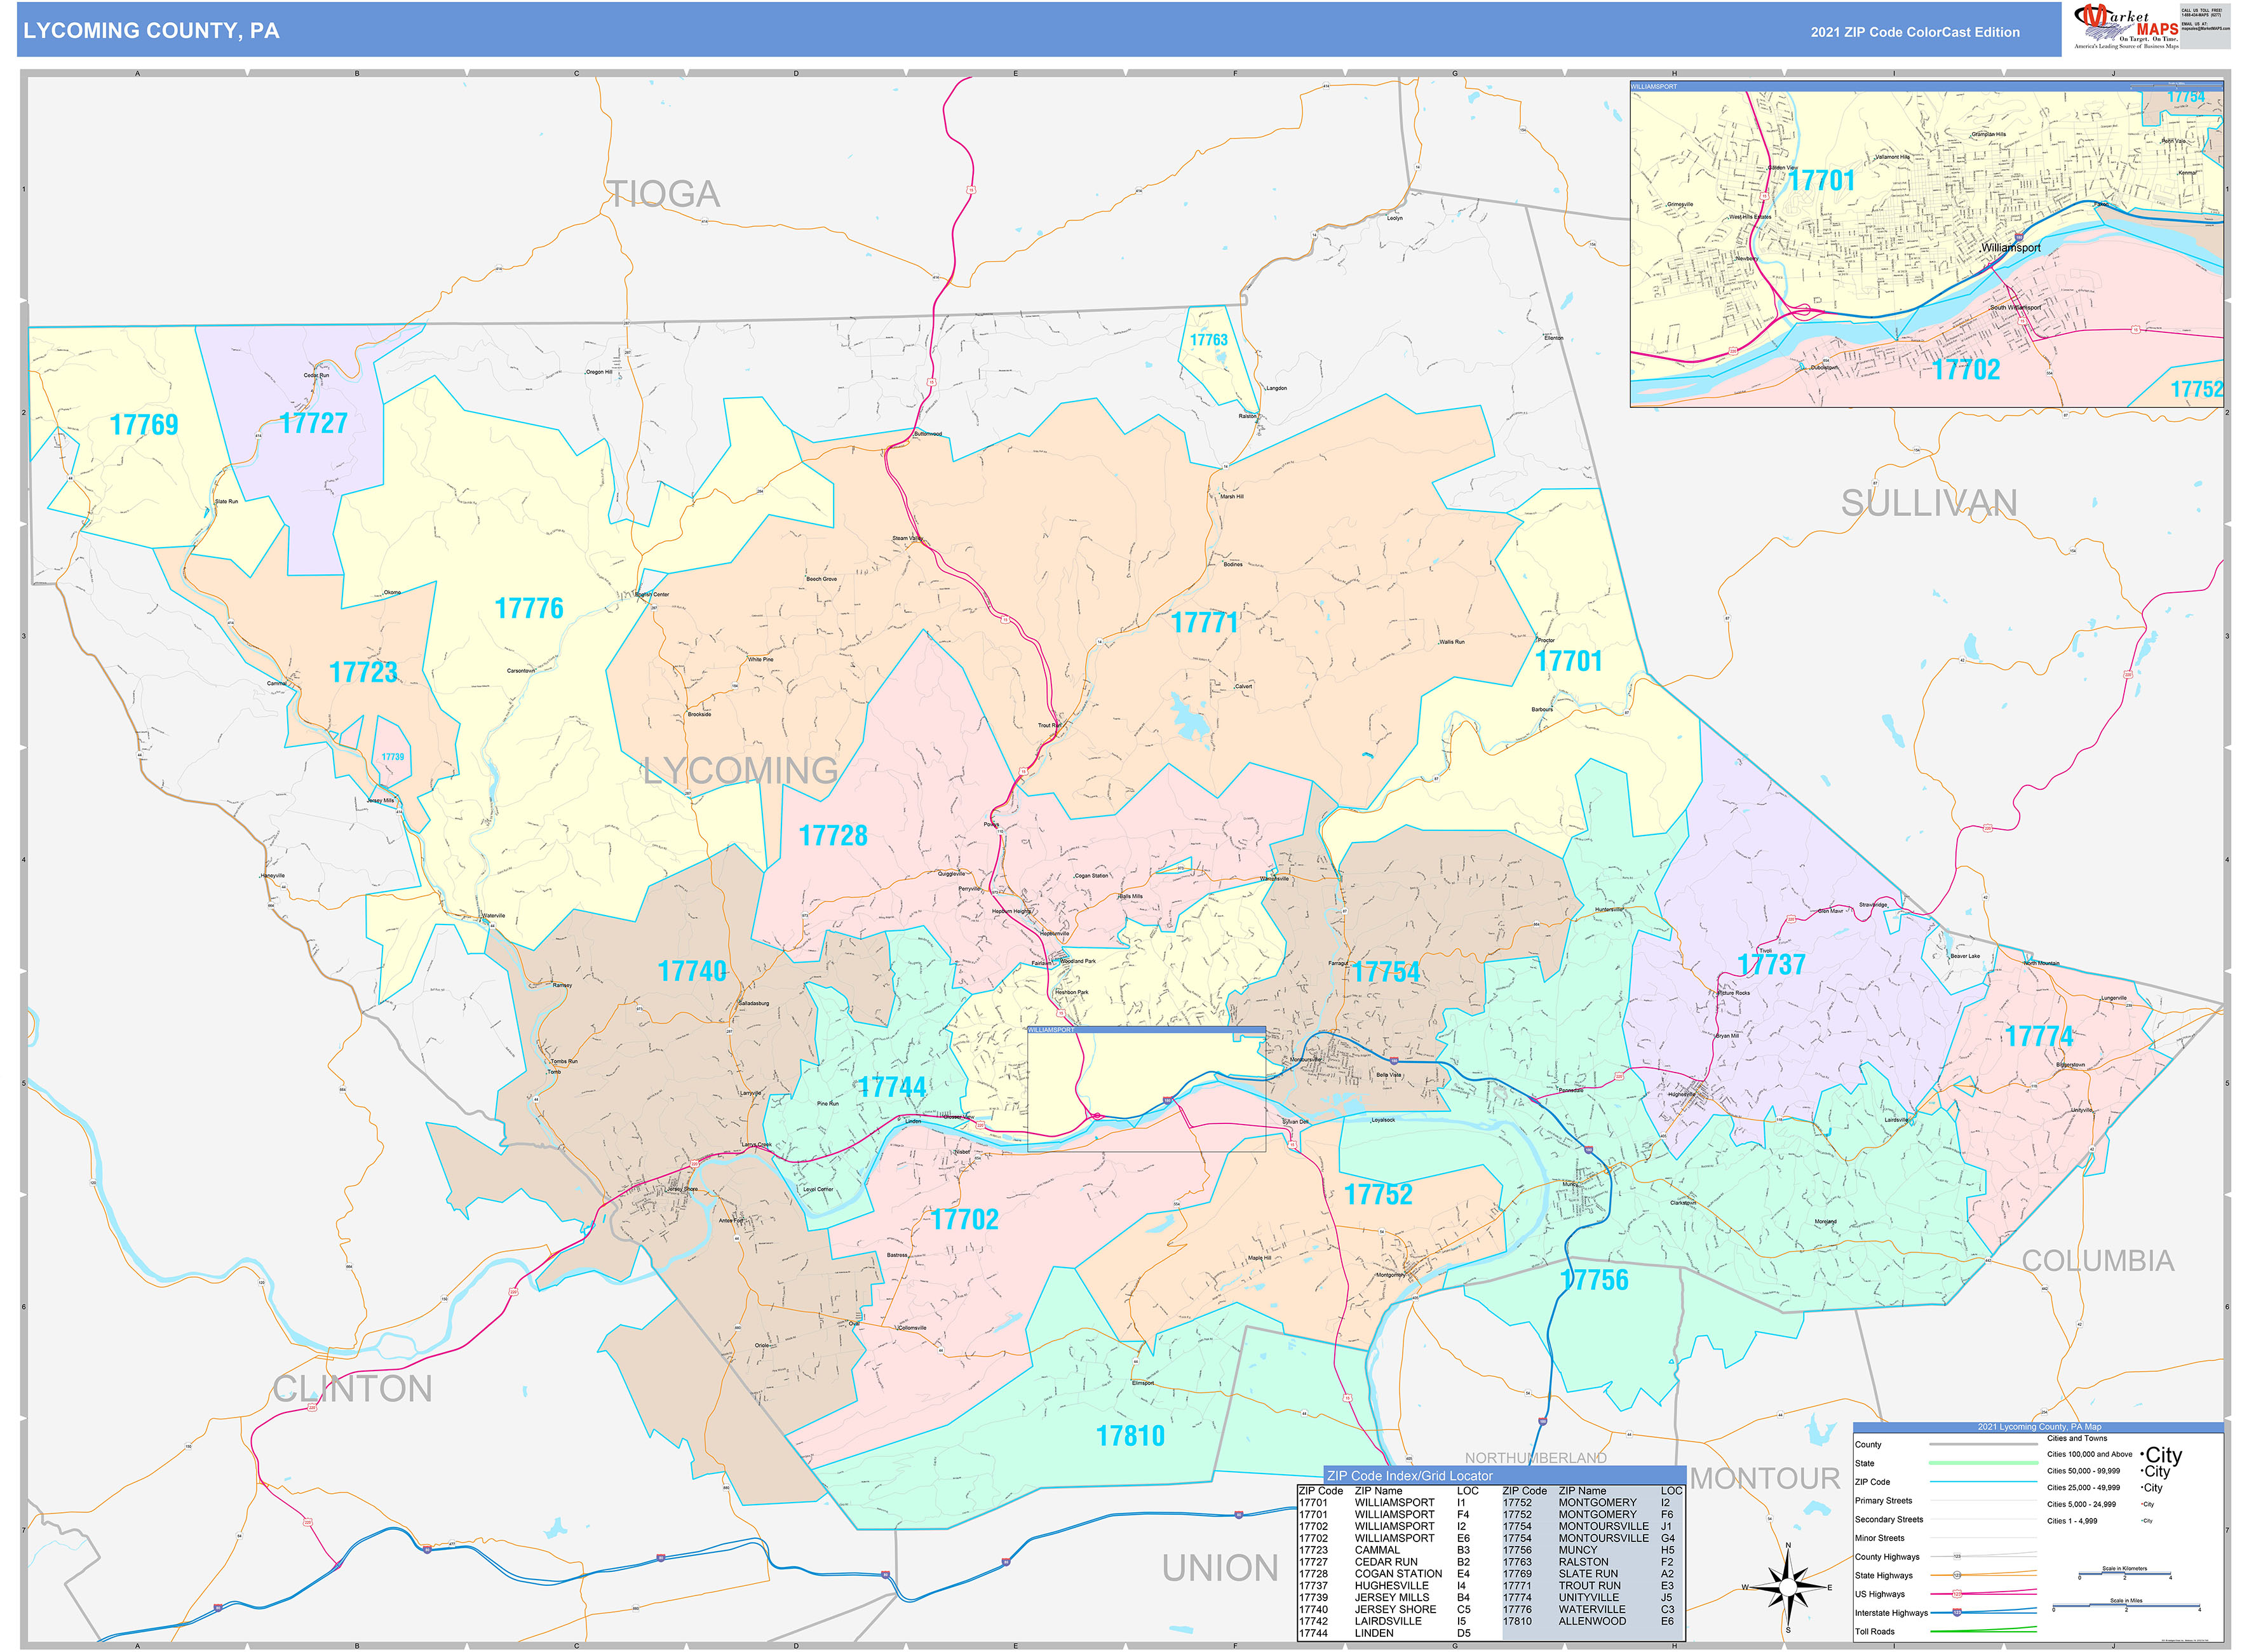The image size is (2242, 1652).
Task: Click 17701 label inside the Williamsport inset
Action: click(x=1821, y=181)
